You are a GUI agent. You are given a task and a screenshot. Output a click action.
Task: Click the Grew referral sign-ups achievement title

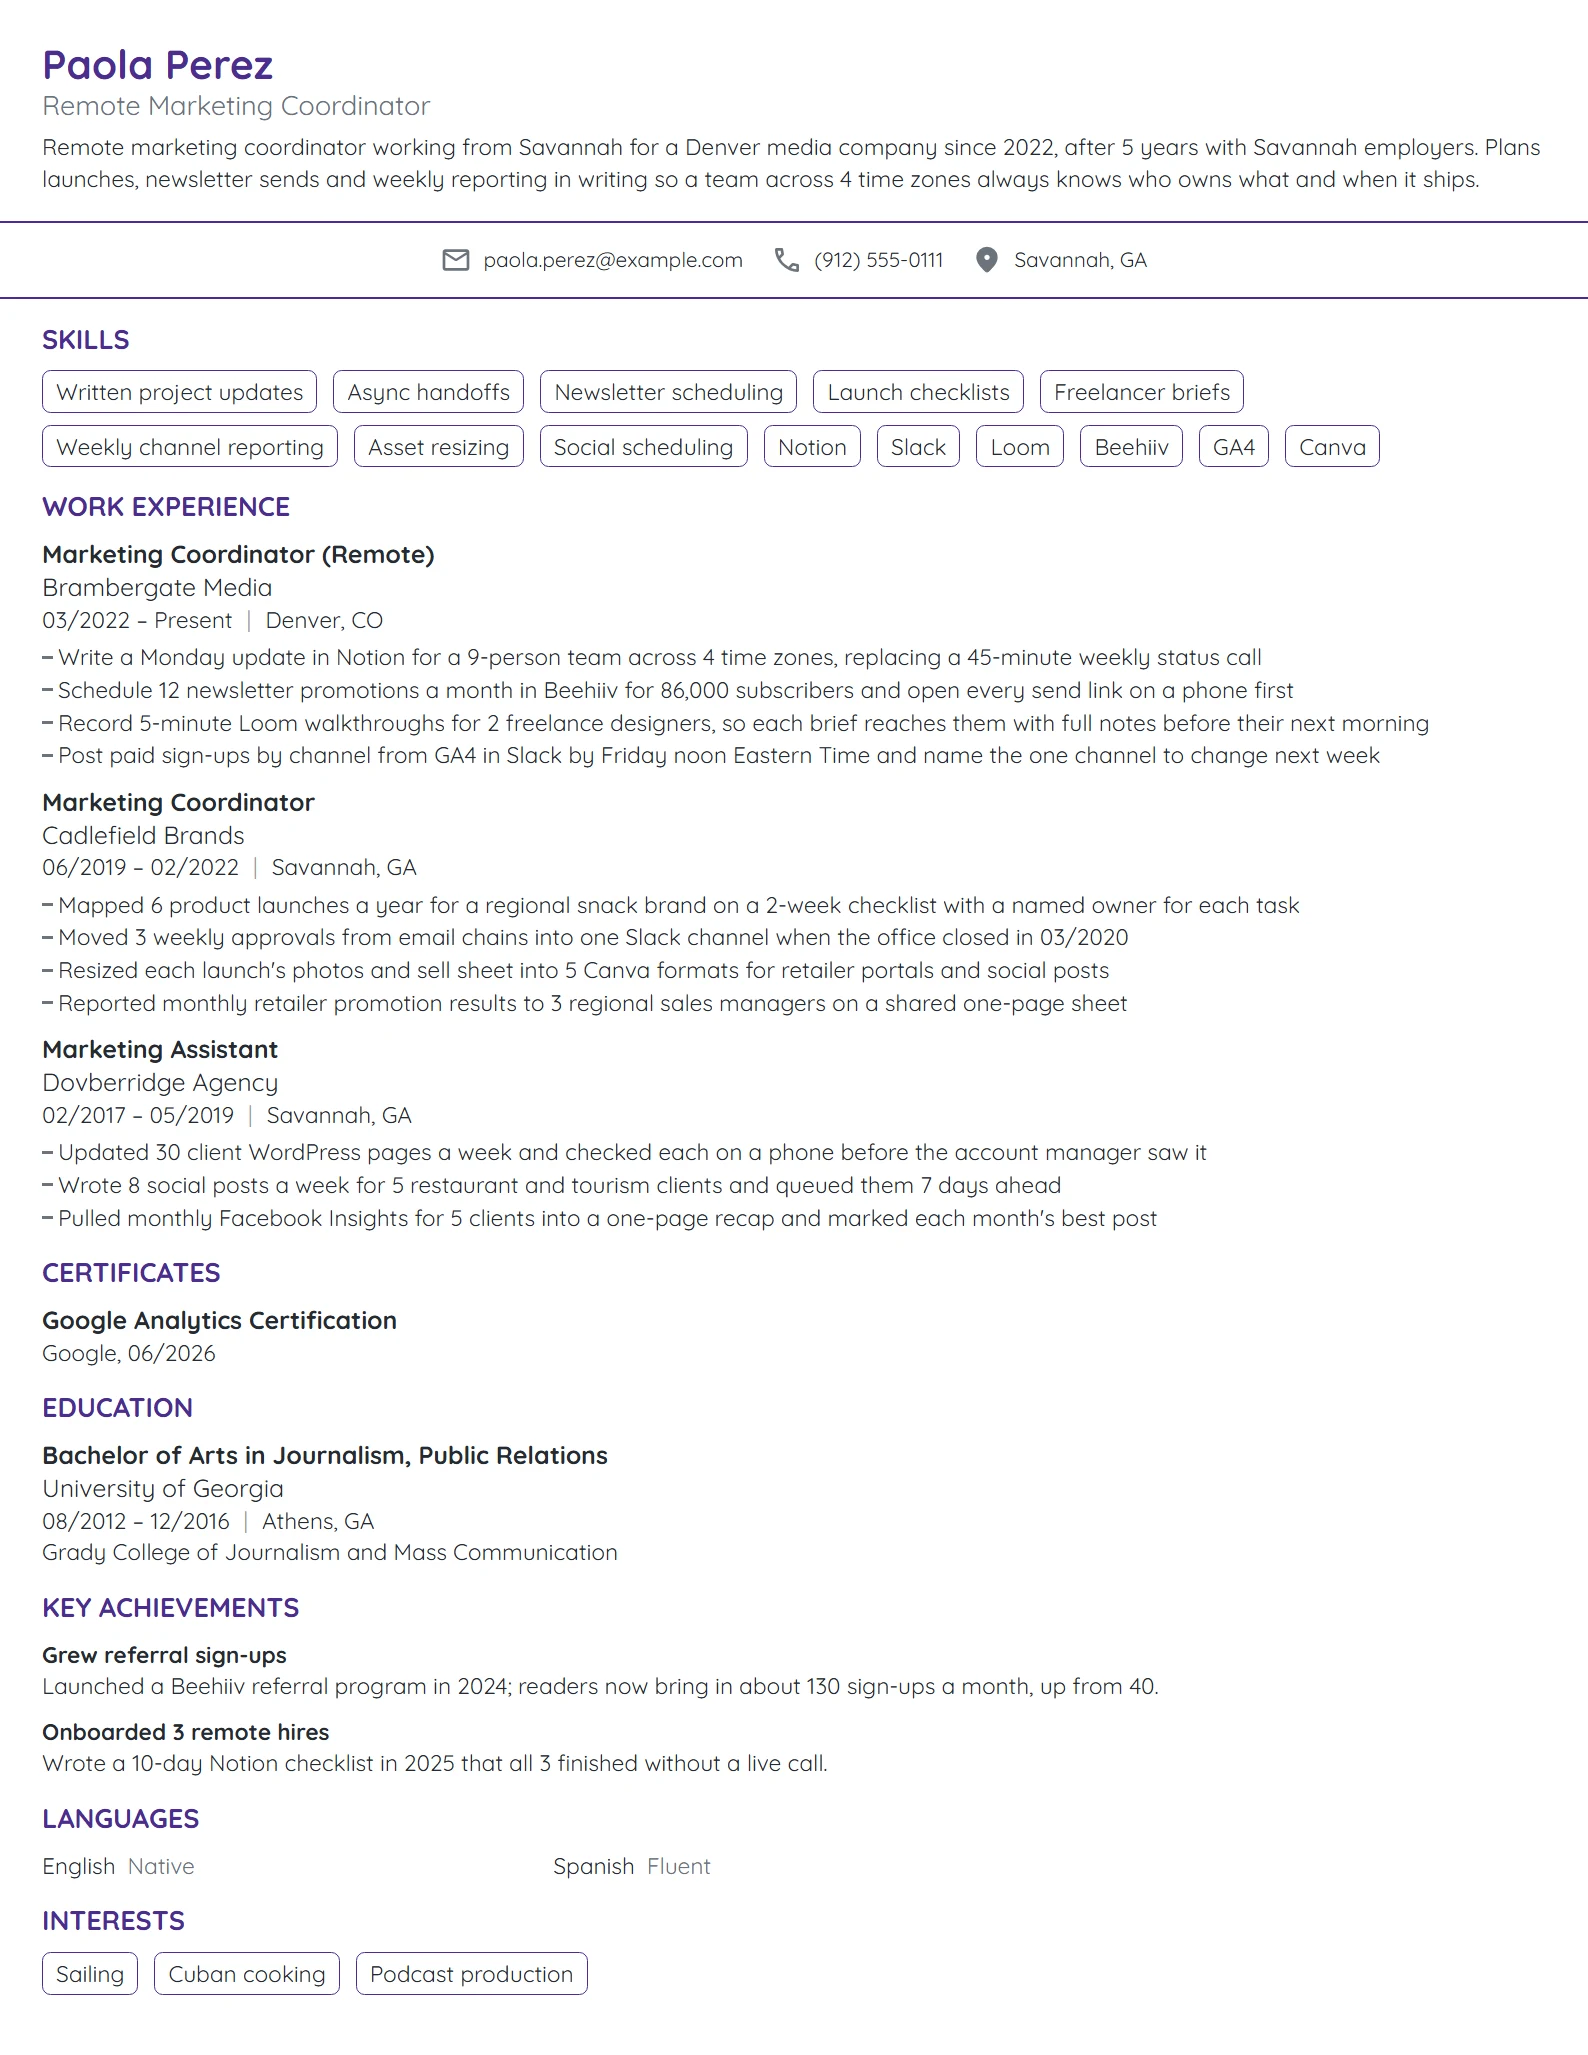pos(164,1656)
